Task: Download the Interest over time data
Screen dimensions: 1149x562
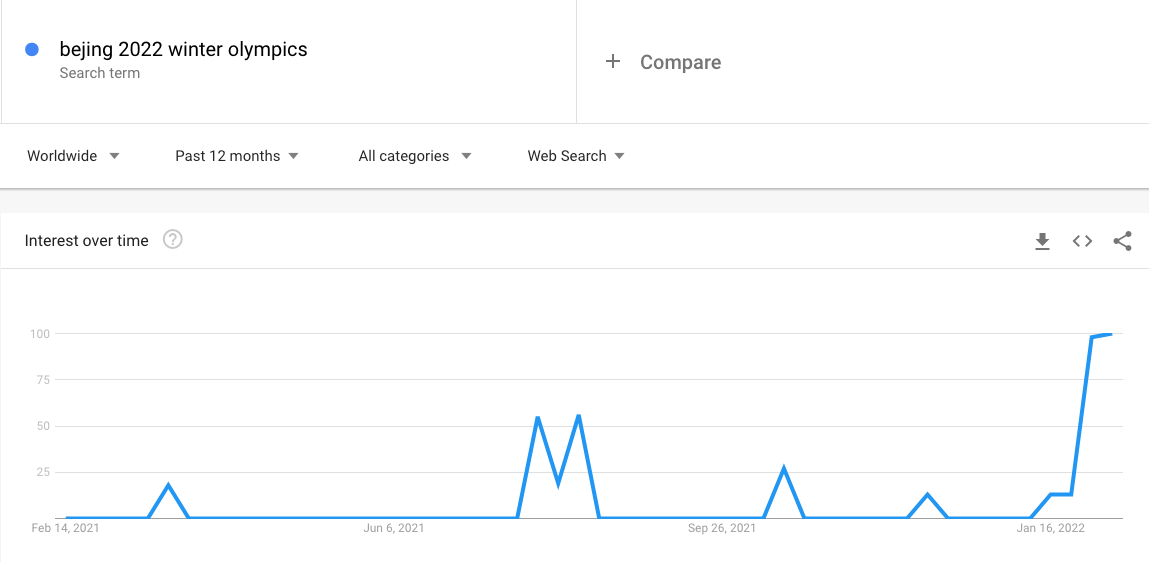Action: click(x=1042, y=241)
